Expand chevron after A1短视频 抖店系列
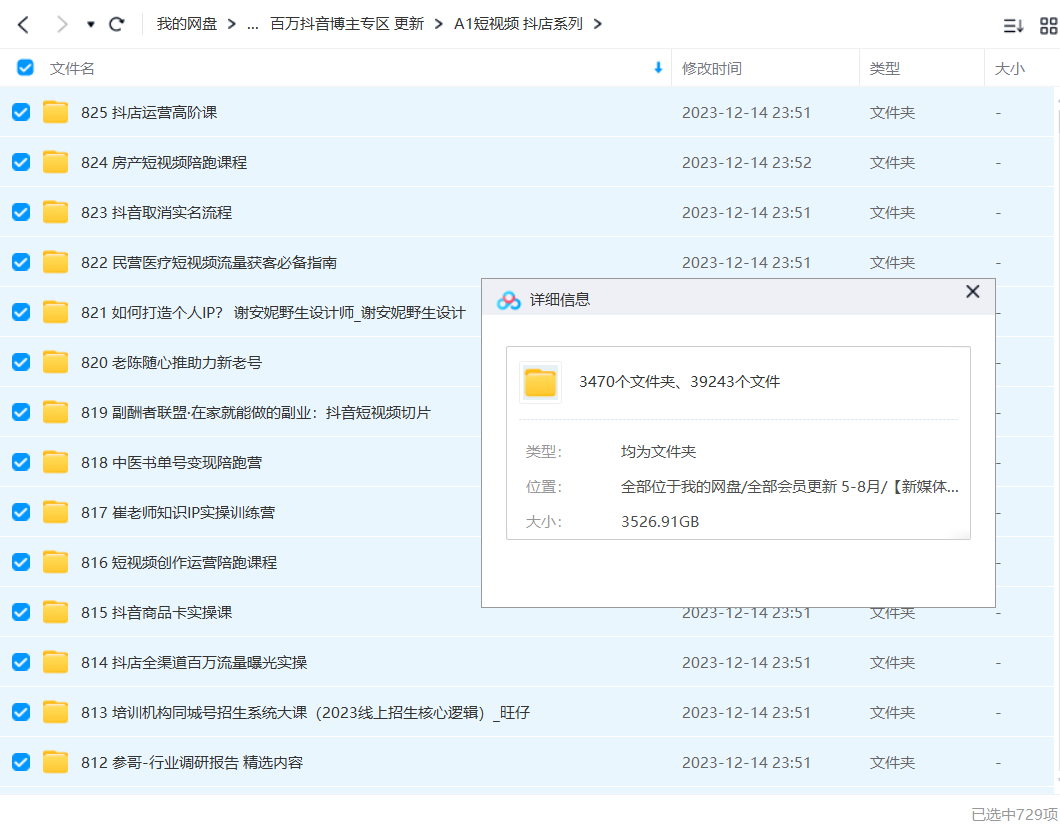The width and height of the screenshot is (1060, 830). click(x=598, y=24)
